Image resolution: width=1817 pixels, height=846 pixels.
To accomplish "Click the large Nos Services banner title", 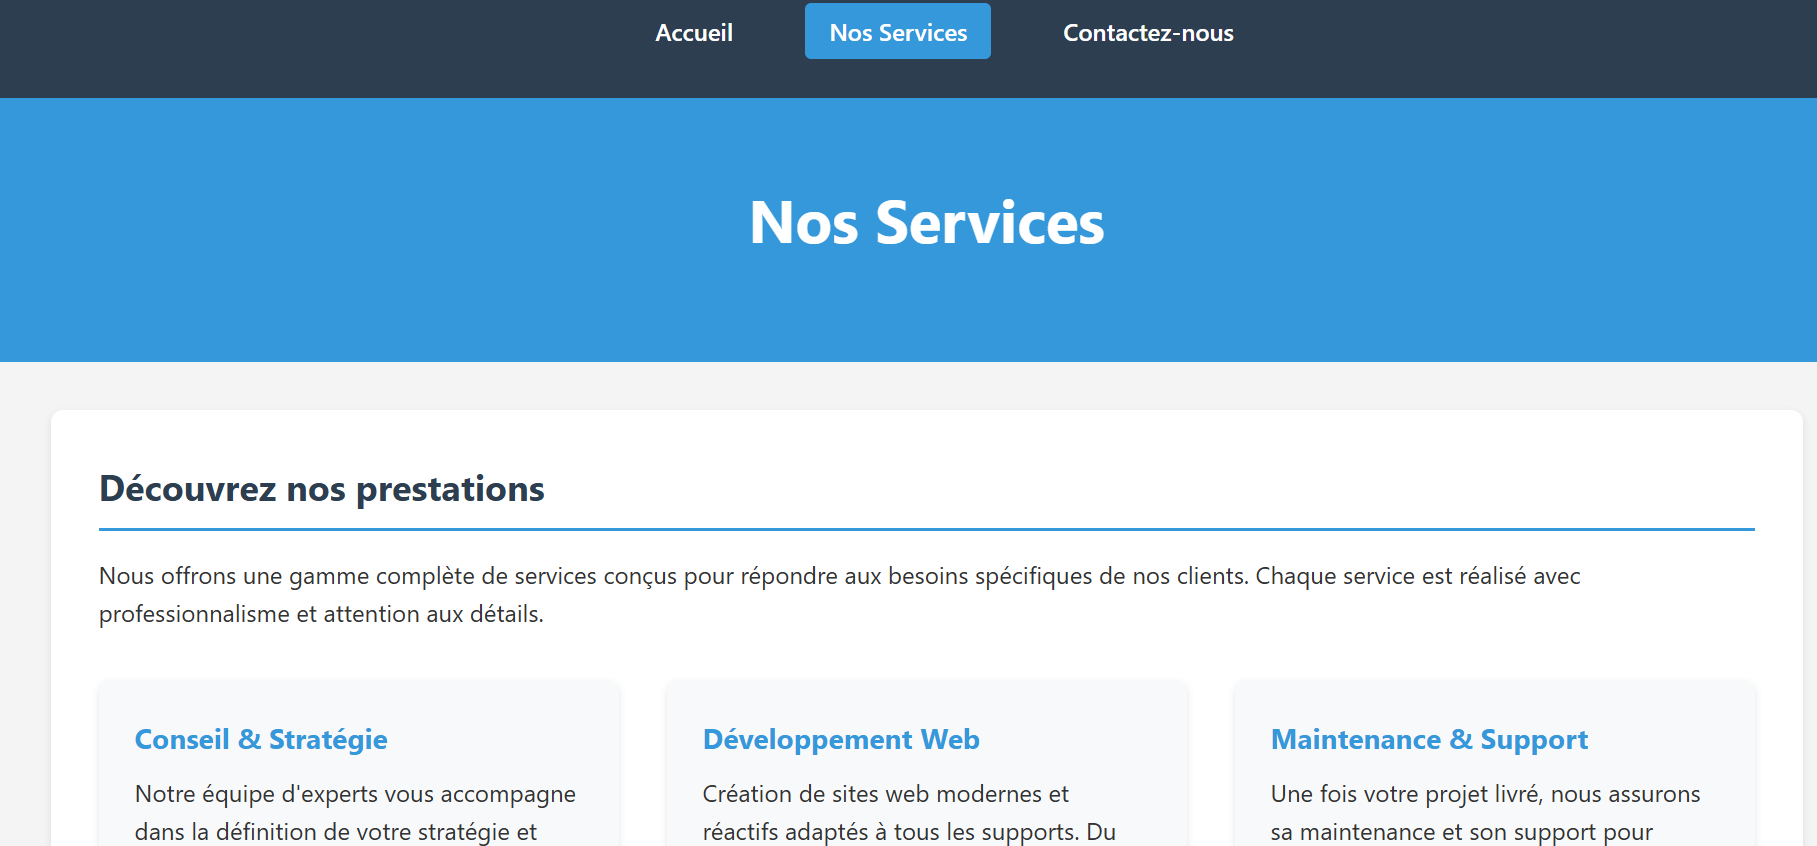I will [x=926, y=223].
